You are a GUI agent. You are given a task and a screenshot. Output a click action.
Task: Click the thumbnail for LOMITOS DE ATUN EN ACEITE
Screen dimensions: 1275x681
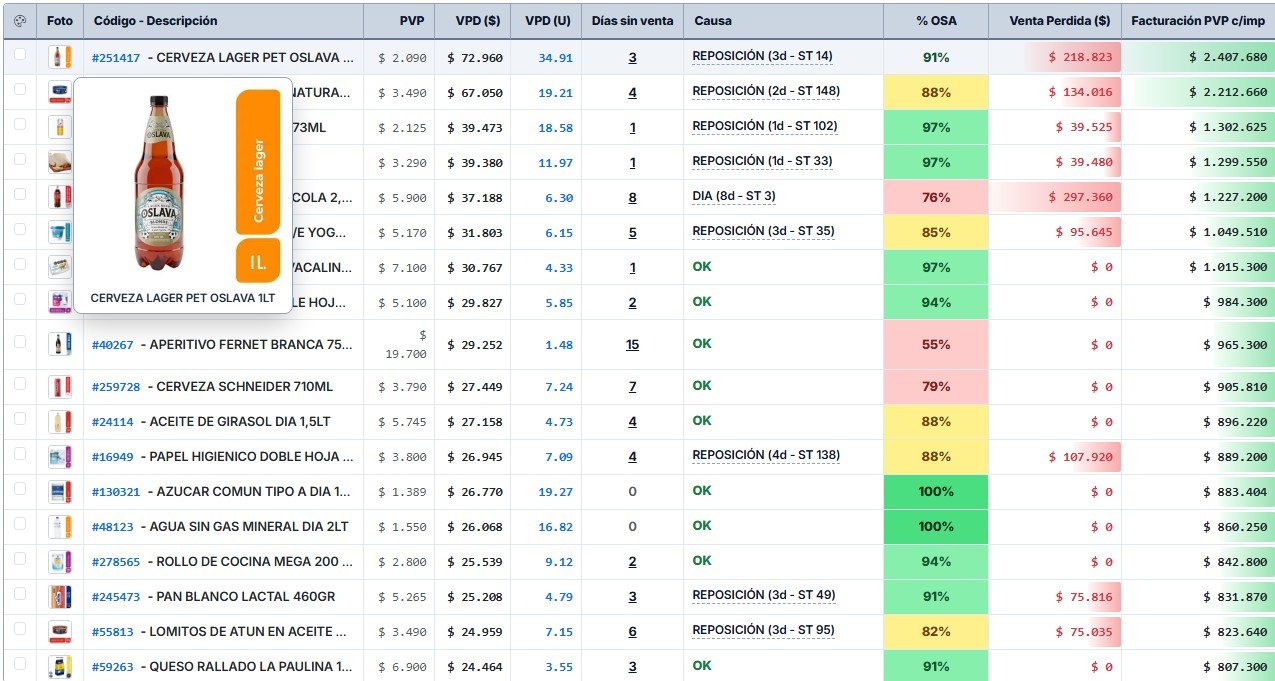pos(60,631)
